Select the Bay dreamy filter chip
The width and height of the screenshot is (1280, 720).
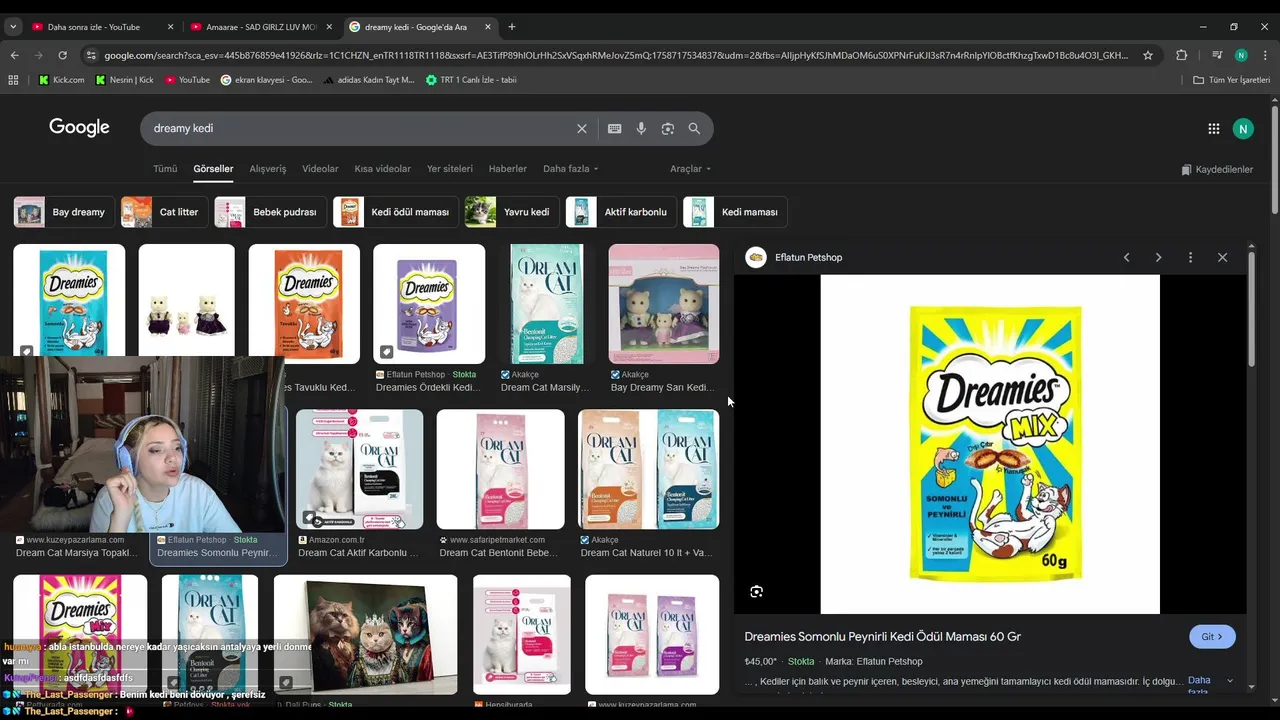pyautogui.click(x=64, y=212)
